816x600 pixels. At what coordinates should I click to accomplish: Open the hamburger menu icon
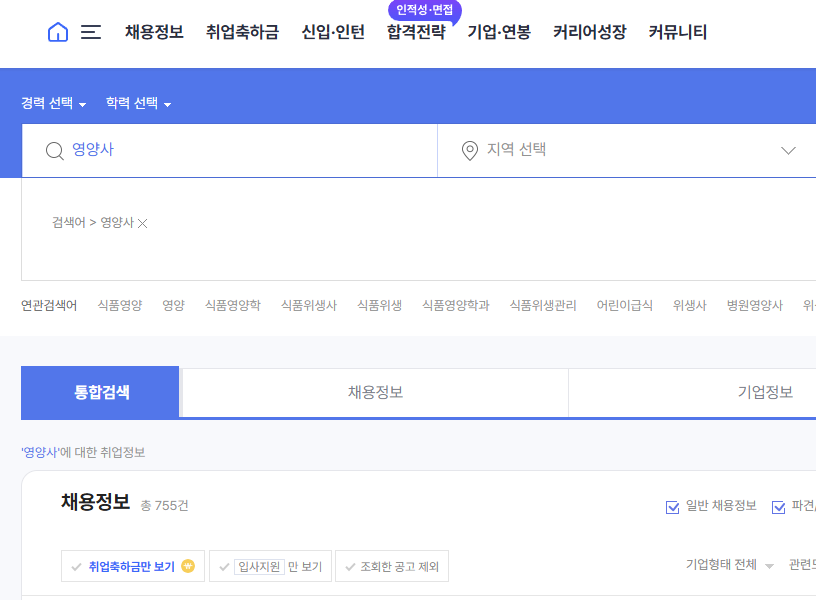pyautogui.click(x=91, y=32)
